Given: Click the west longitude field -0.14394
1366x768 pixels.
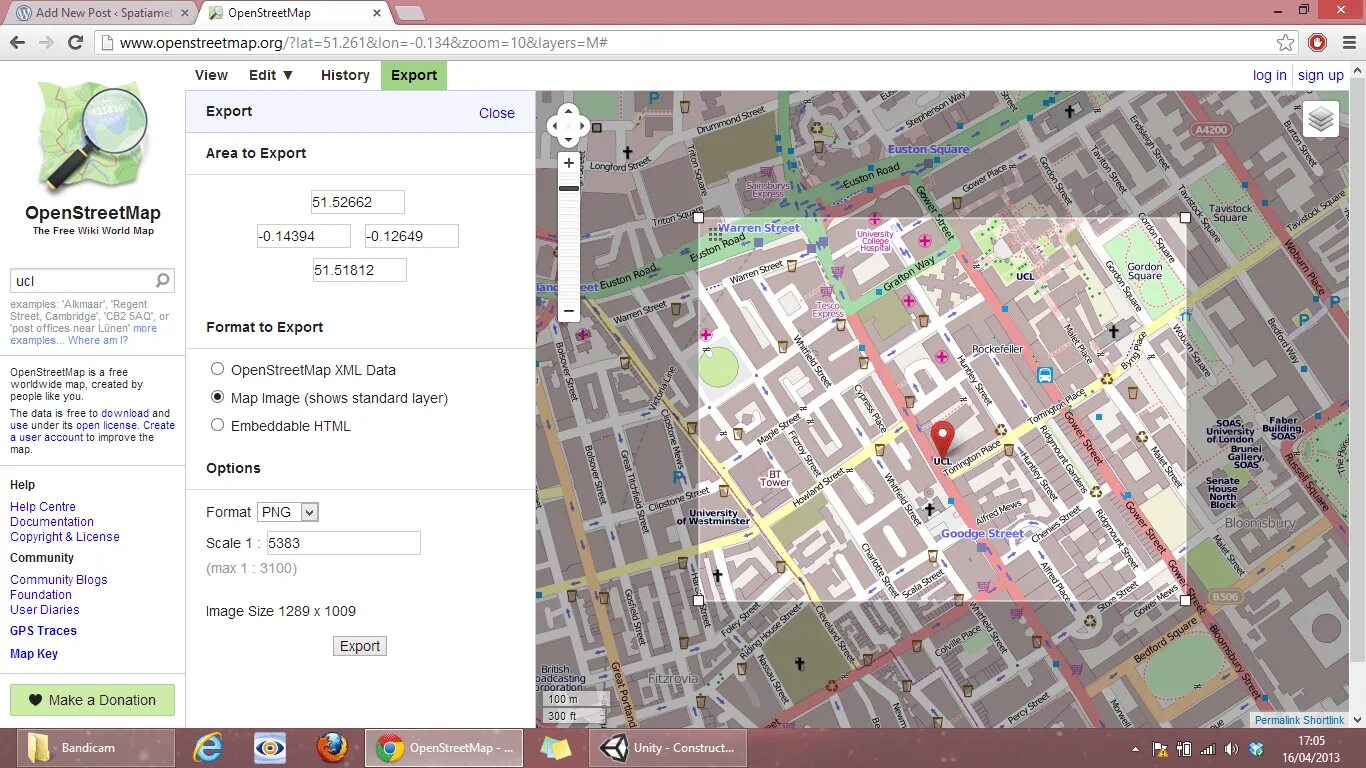Looking at the screenshot, I should (x=304, y=236).
